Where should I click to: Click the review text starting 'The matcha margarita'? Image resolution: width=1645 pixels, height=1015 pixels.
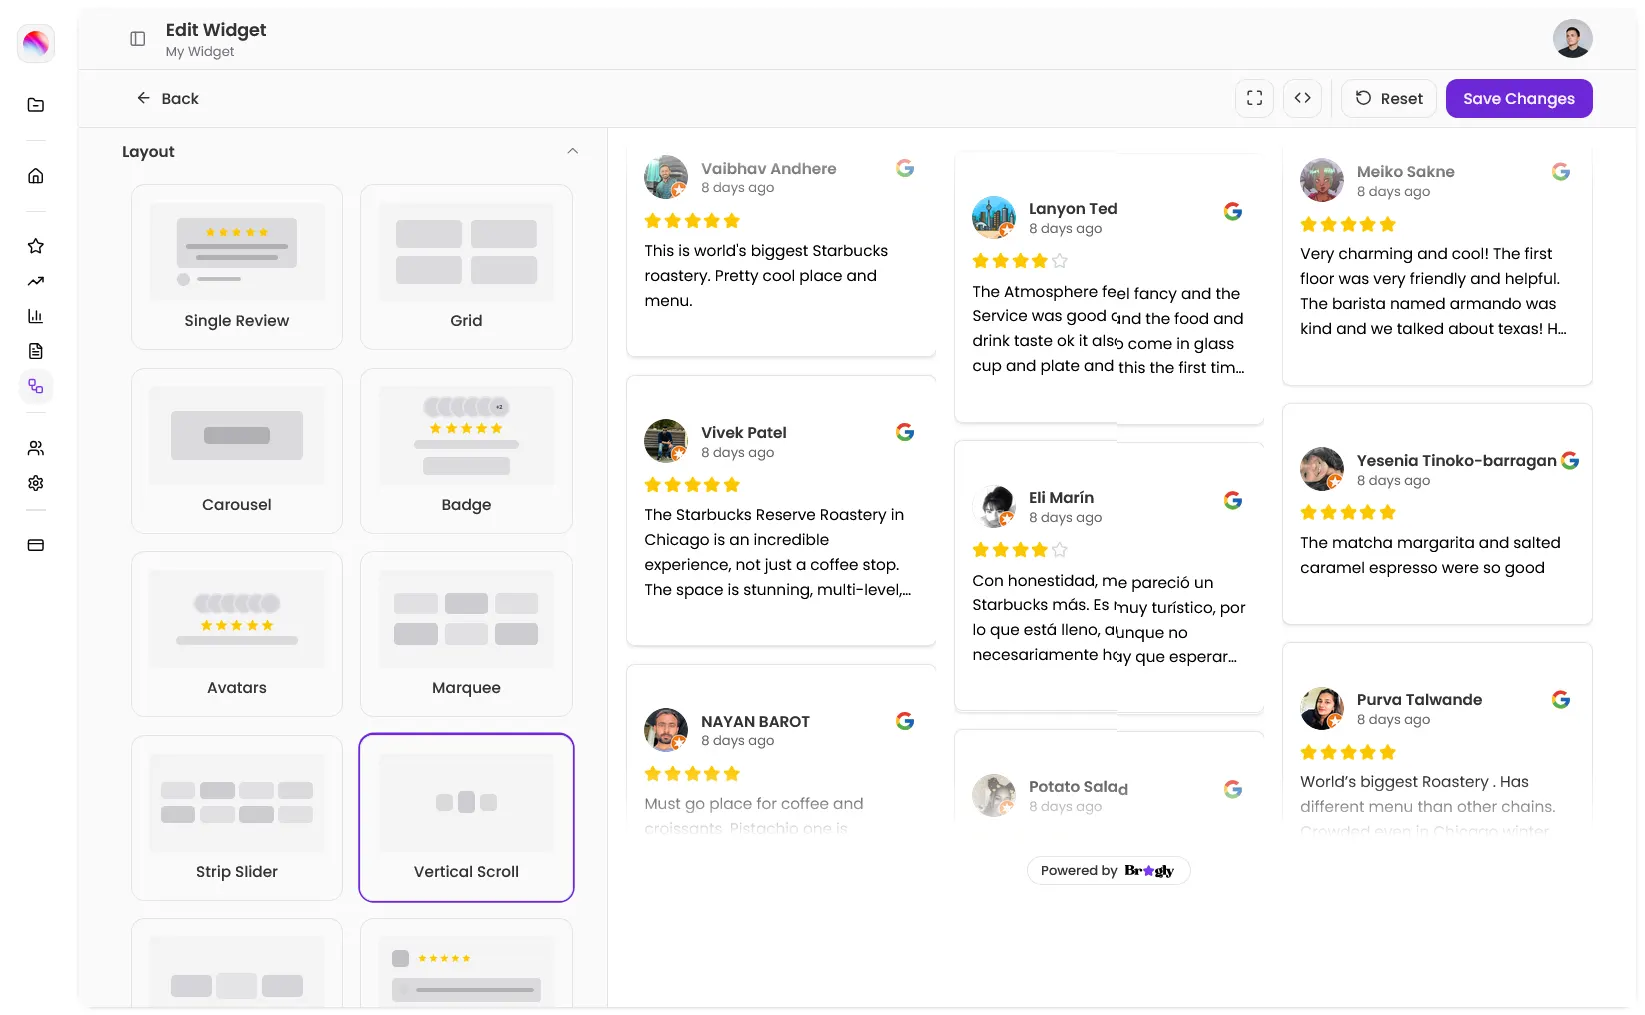[1430, 555]
